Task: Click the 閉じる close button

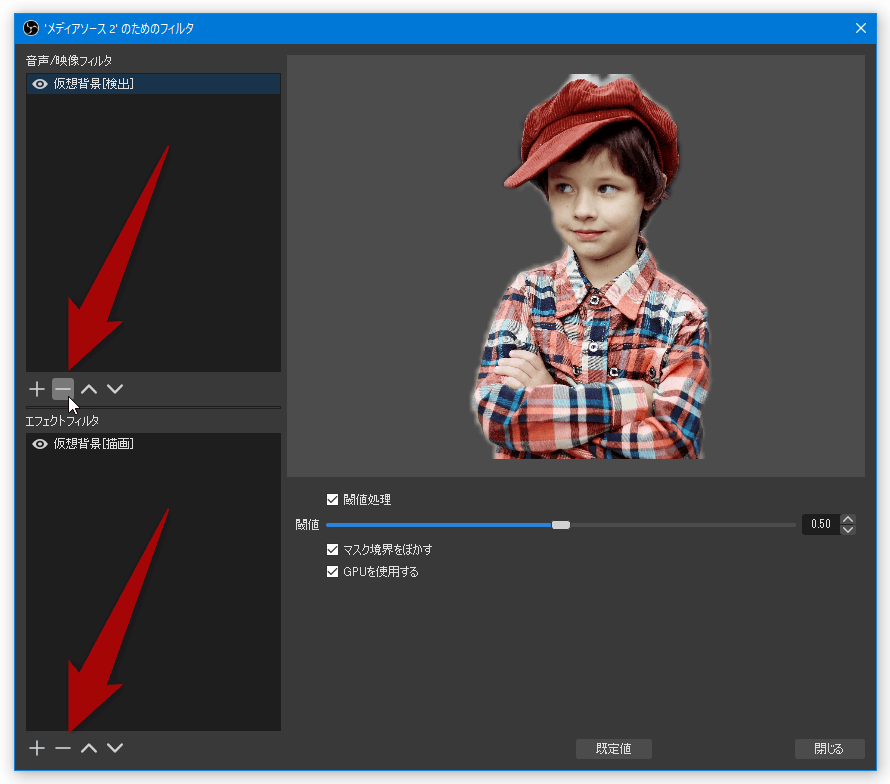Action: [x=829, y=749]
